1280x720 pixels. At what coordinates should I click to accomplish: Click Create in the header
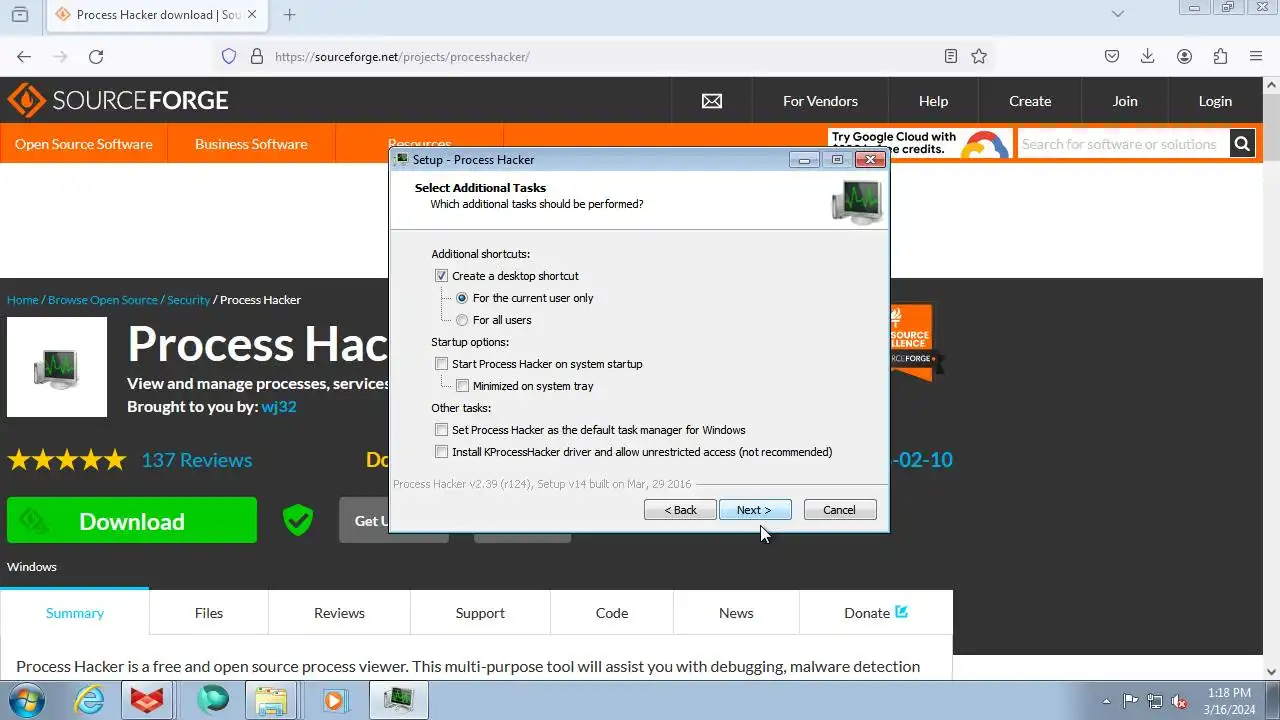click(x=1030, y=101)
